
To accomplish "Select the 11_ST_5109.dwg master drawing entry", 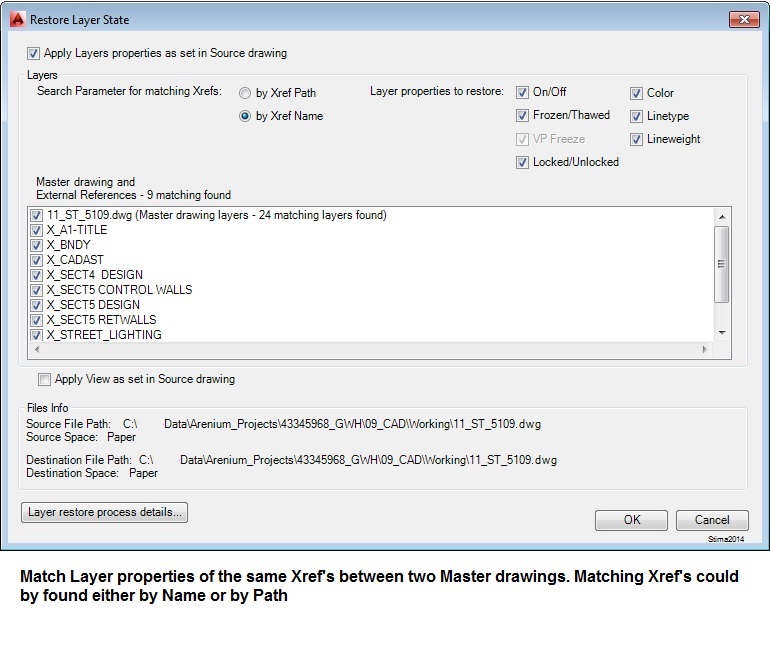I will click(x=216, y=215).
